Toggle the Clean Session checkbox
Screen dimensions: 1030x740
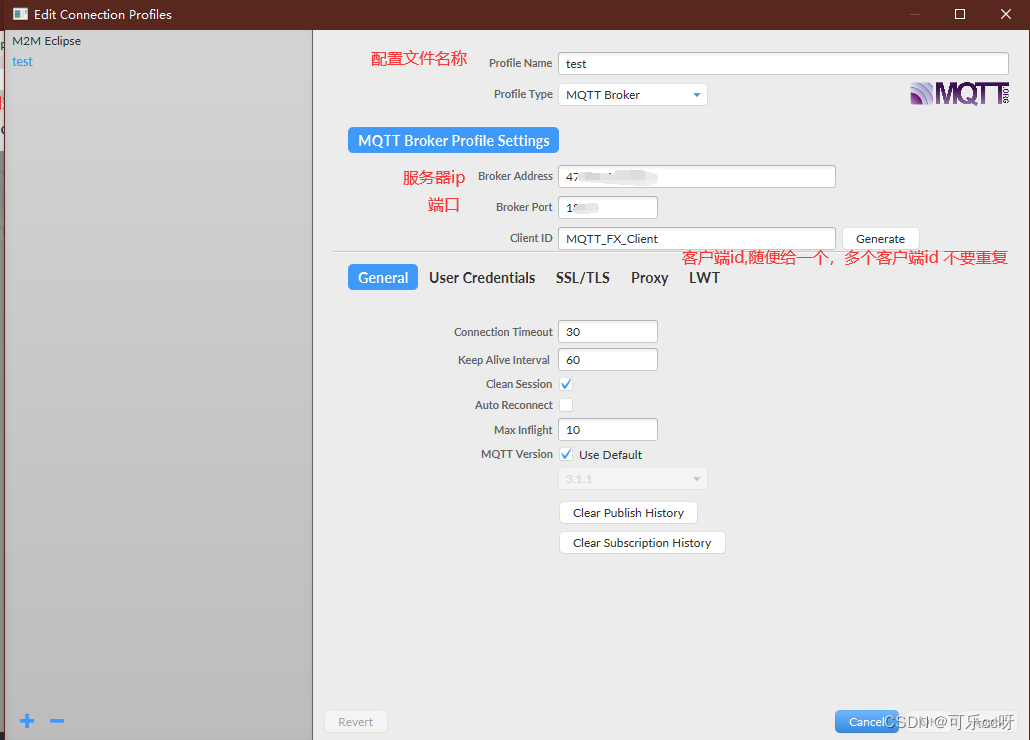coord(566,384)
